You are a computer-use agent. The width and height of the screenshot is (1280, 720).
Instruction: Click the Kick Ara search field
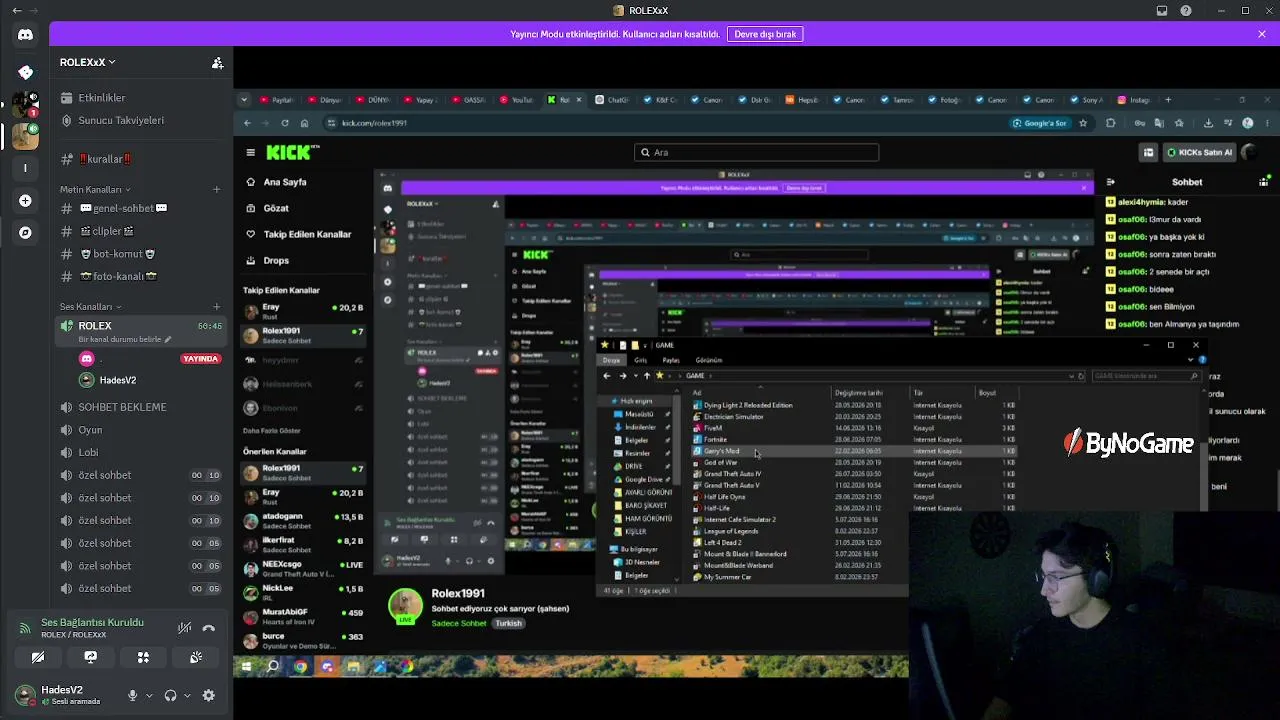(757, 152)
